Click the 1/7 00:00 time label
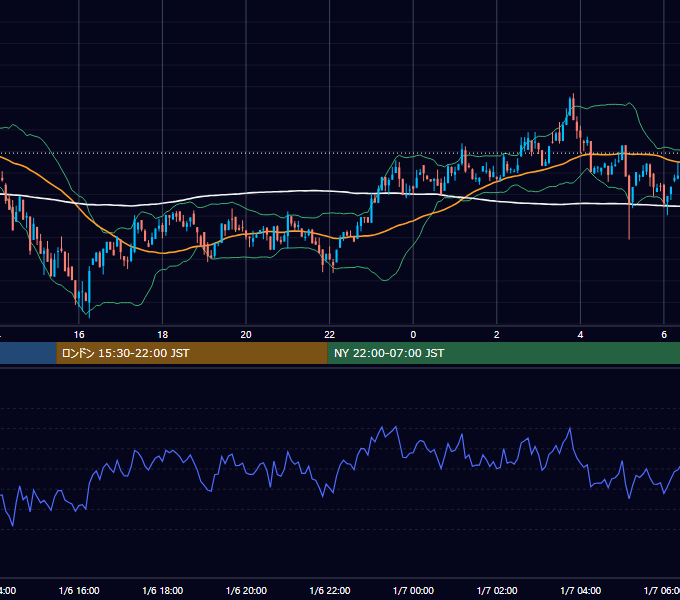680x600 pixels. (413, 590)
